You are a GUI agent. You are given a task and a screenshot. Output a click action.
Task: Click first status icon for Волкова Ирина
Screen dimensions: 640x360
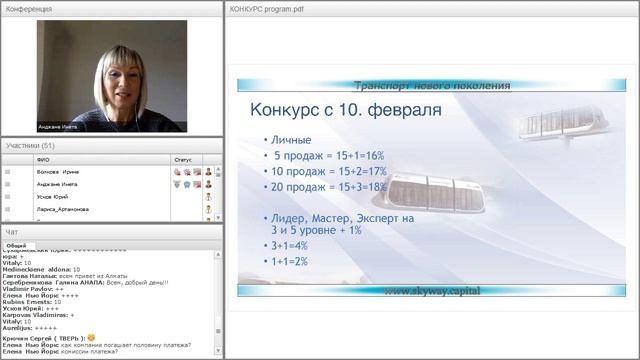[x=177, y=172]
